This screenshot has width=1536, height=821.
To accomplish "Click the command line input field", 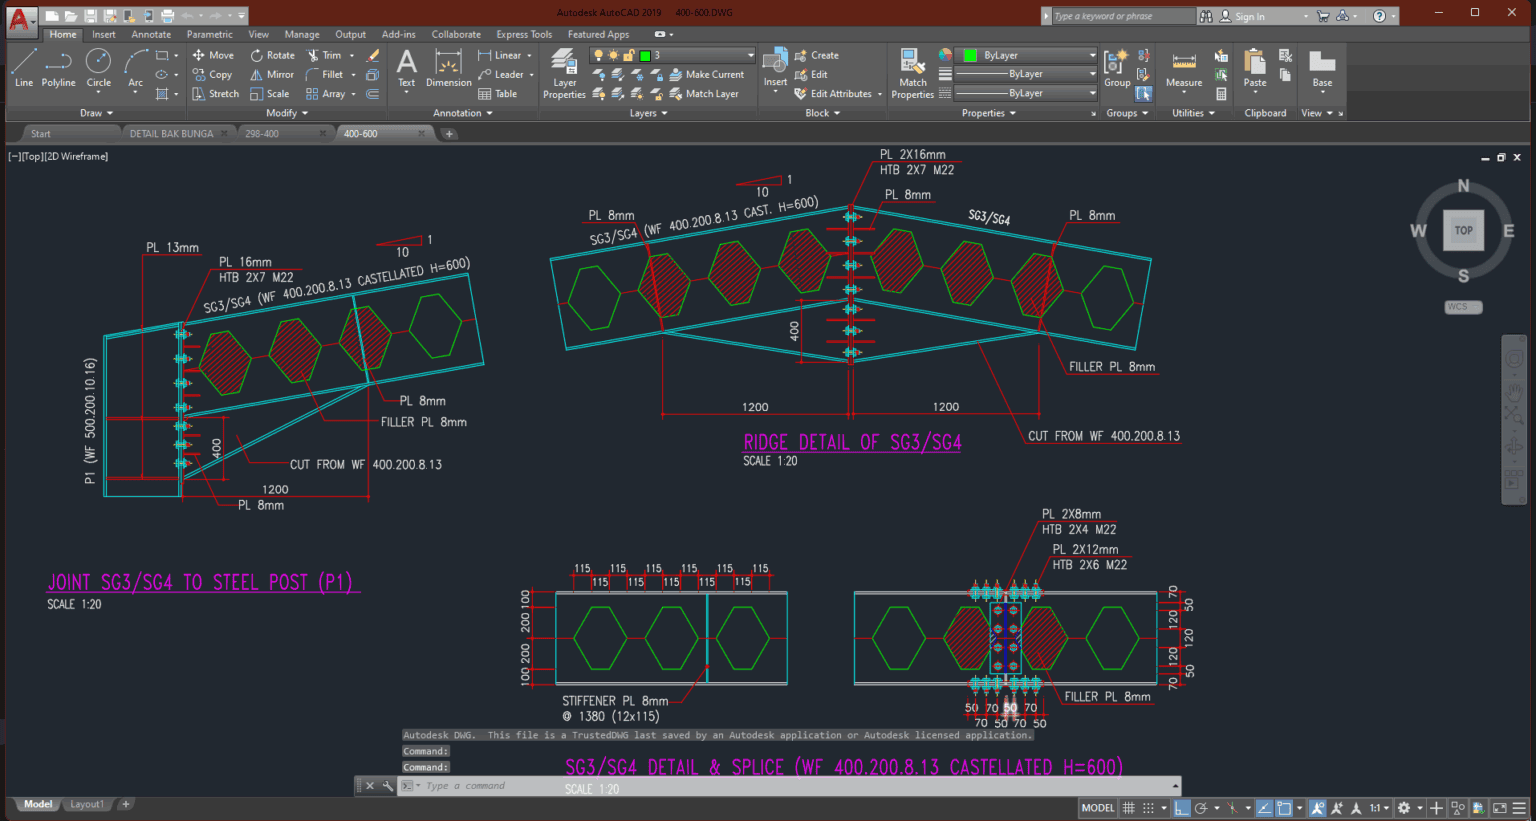I will click(x=500, y=786).
